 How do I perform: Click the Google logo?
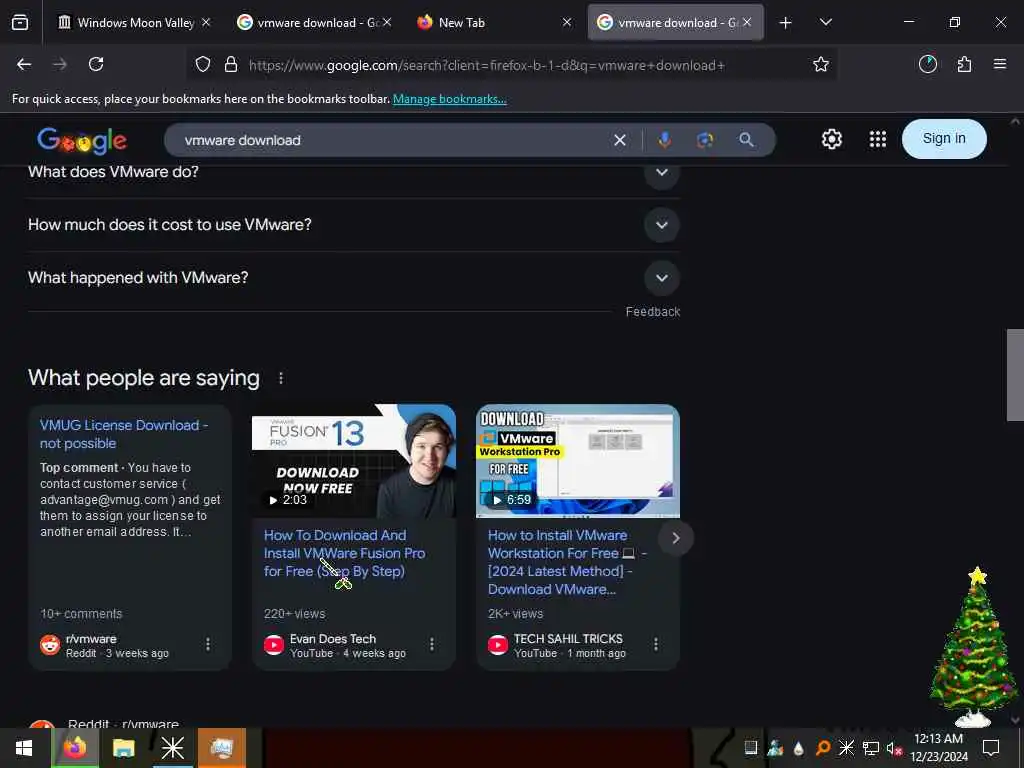click(x=82, y=140)
